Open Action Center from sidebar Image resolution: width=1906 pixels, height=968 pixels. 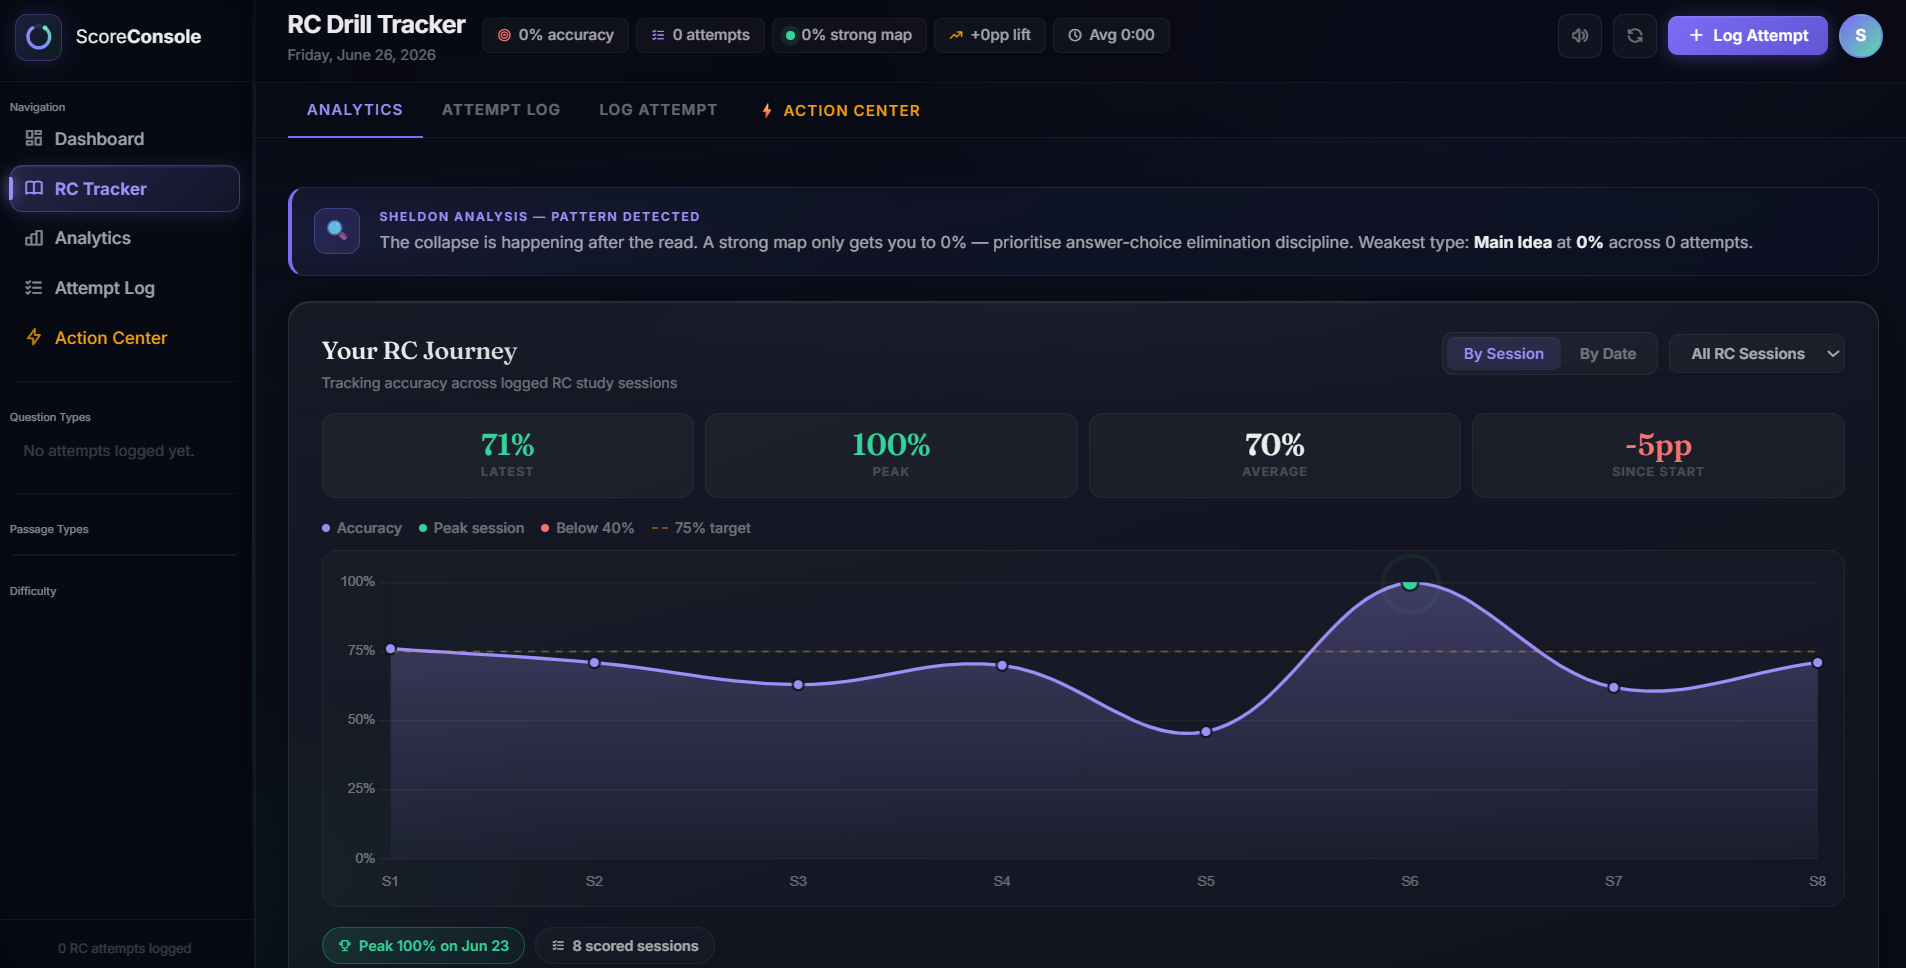coord(124,338)
